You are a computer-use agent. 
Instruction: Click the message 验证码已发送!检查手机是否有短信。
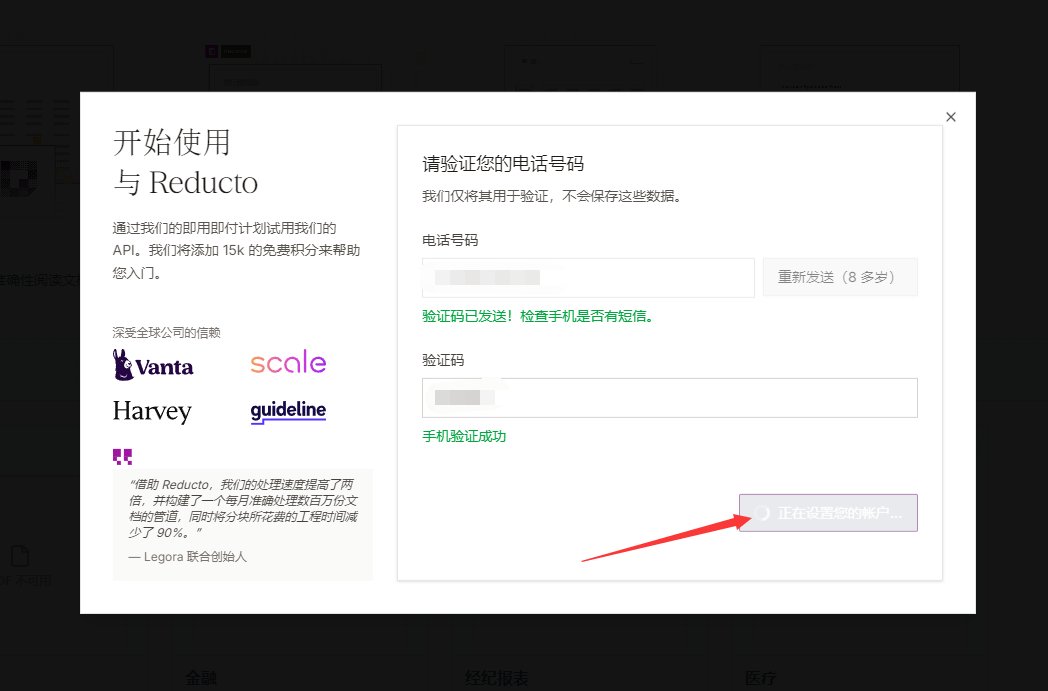[538, 316]
